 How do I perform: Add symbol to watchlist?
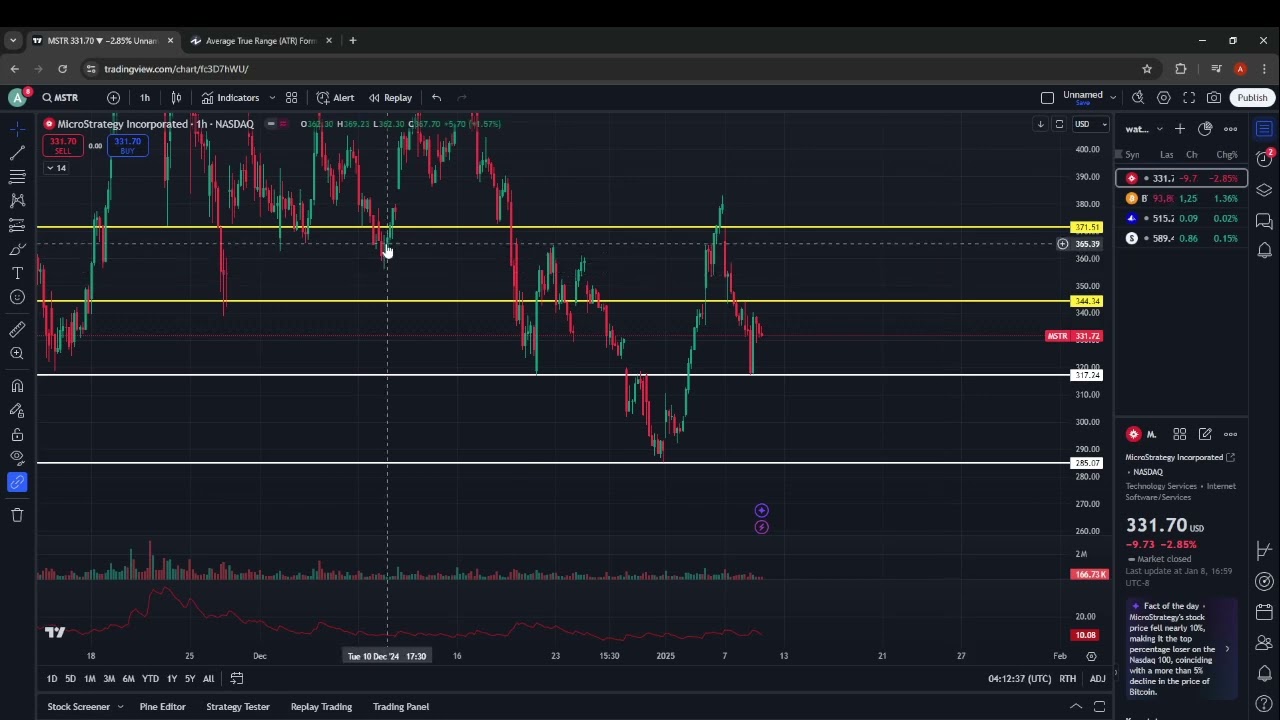(x=1180, y=129)
